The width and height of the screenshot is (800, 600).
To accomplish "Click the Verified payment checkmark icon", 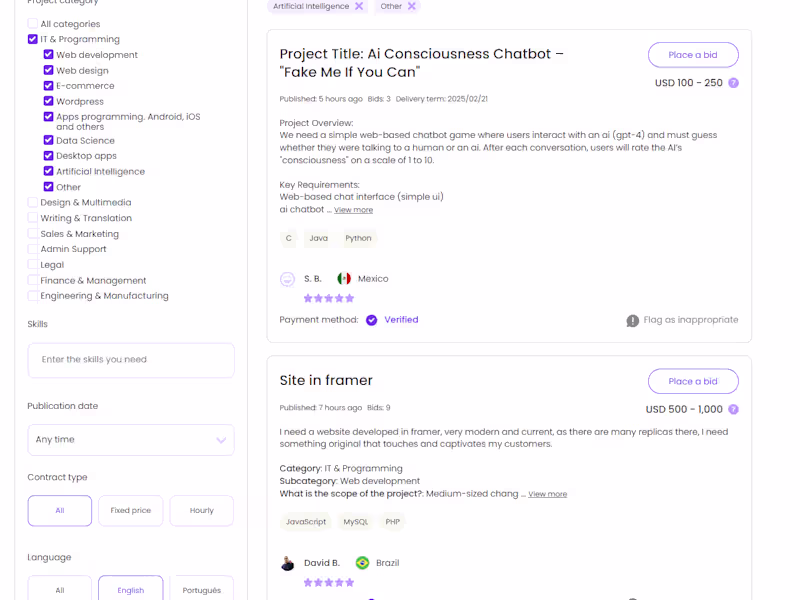I will pos(371,320).
